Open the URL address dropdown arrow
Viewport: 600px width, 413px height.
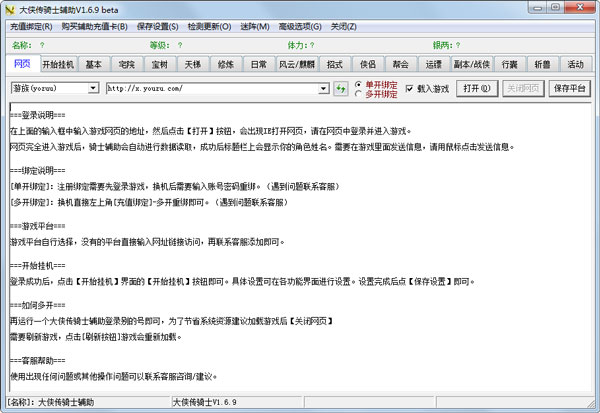[x=324, y=88]
